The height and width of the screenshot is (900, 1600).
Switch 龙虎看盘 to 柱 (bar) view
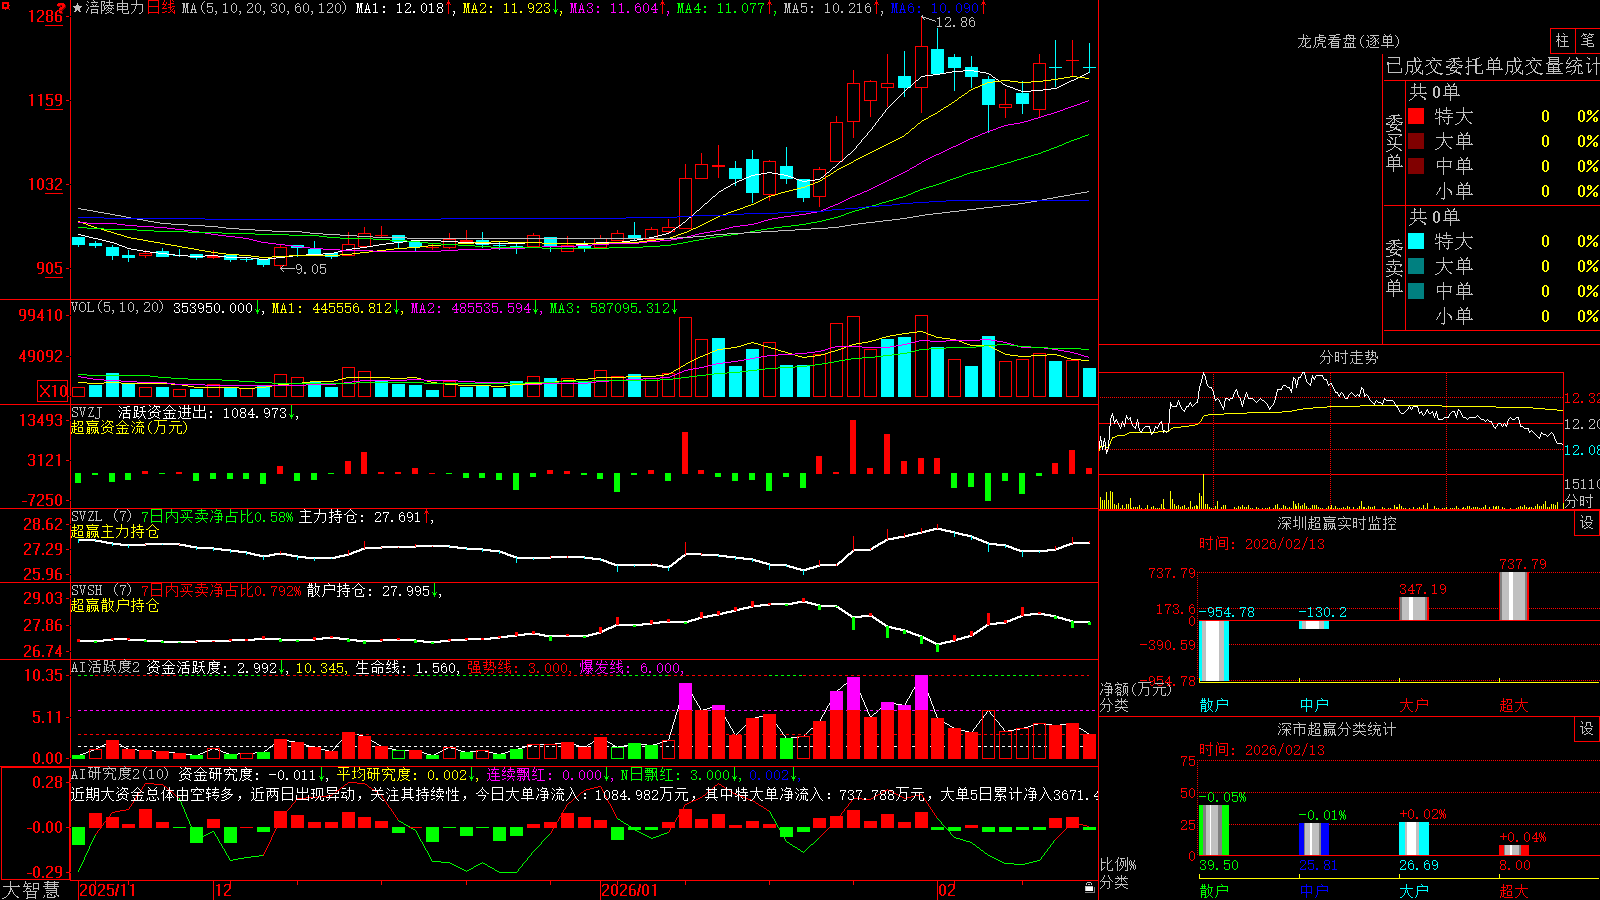tap(1562, 40)
